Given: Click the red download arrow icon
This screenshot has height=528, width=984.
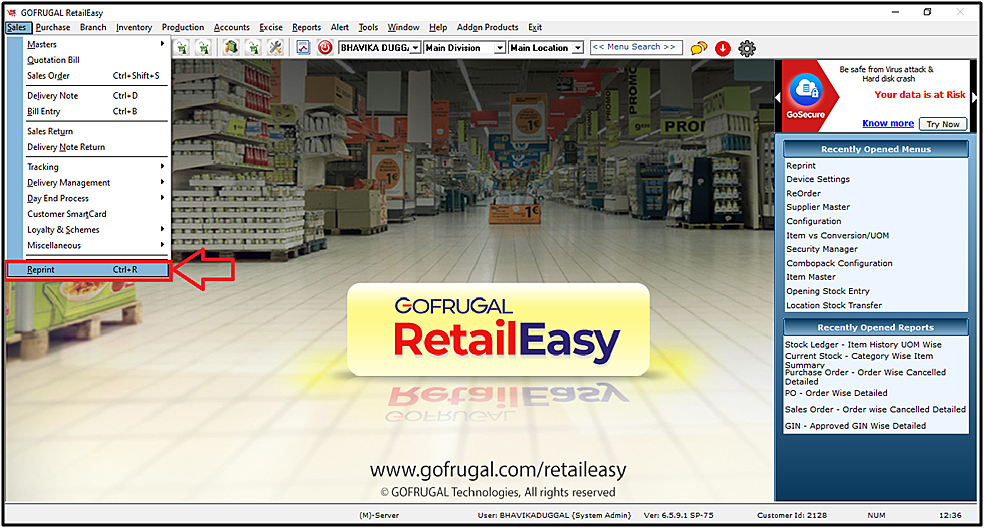Looking at the screenshot, I should (723, 48).
